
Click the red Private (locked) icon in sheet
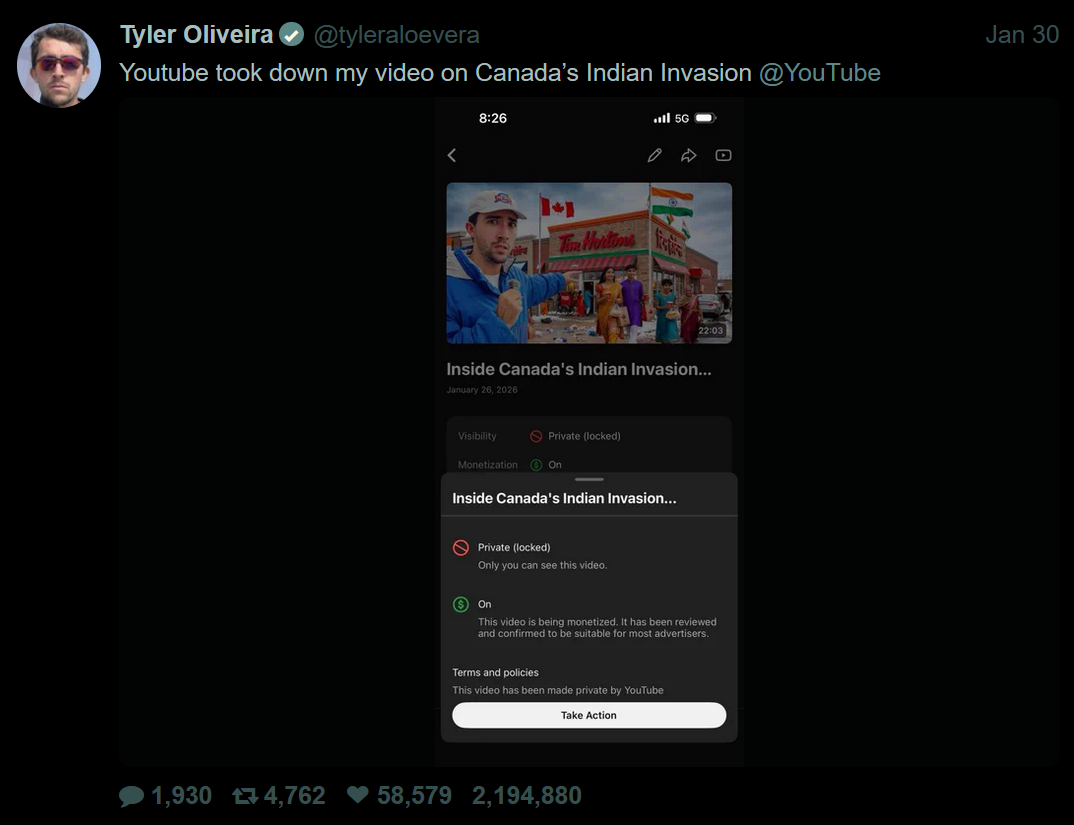(461, 548)
